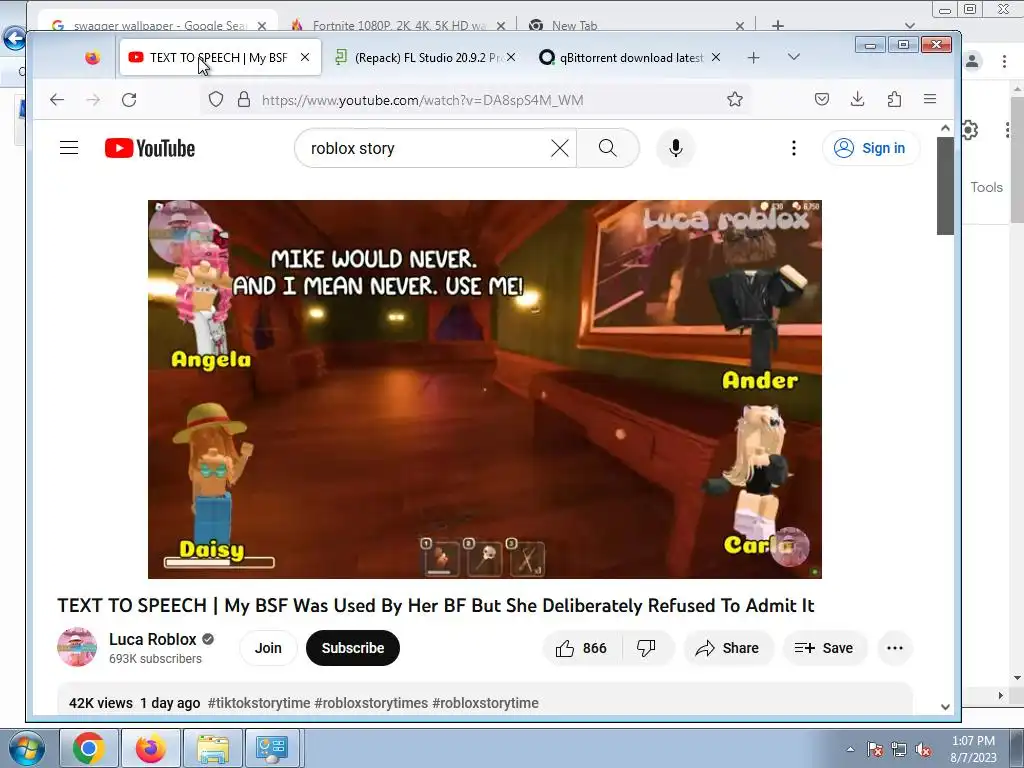Click the padlock site security icon
Screen dimensions: 1024x768
point(244,100)
